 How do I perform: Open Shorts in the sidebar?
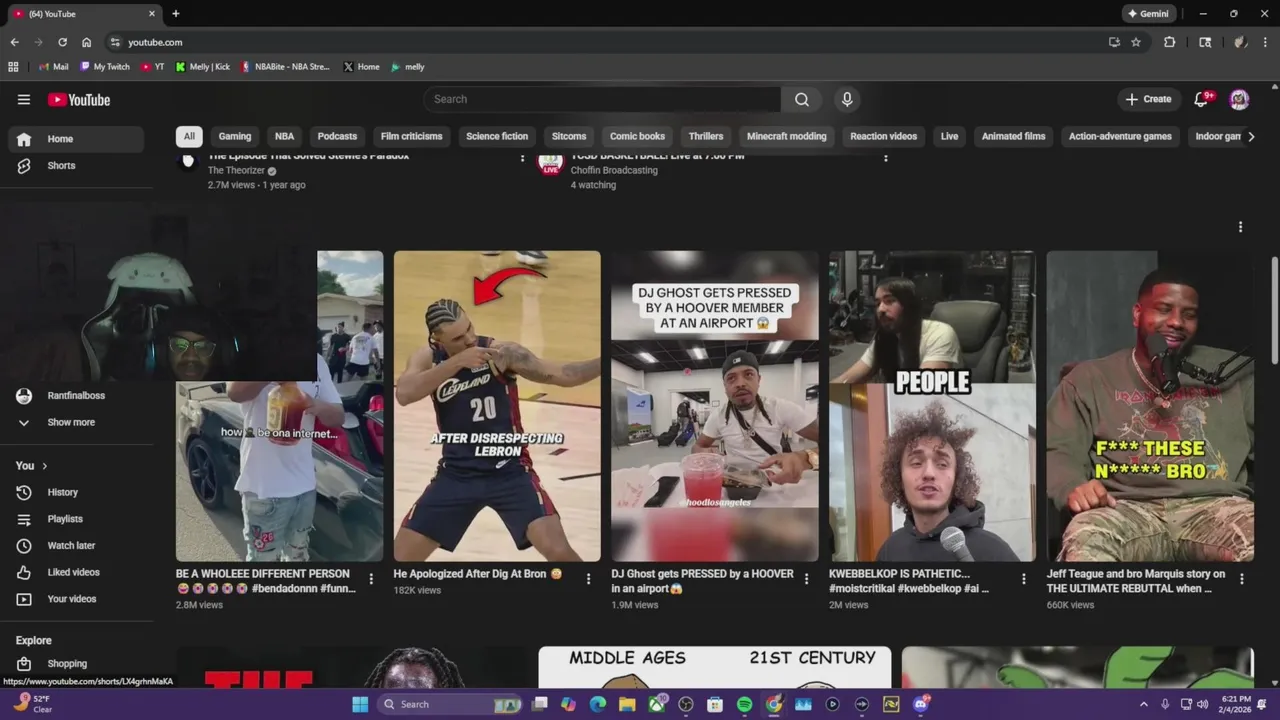[x=76, y=165]
